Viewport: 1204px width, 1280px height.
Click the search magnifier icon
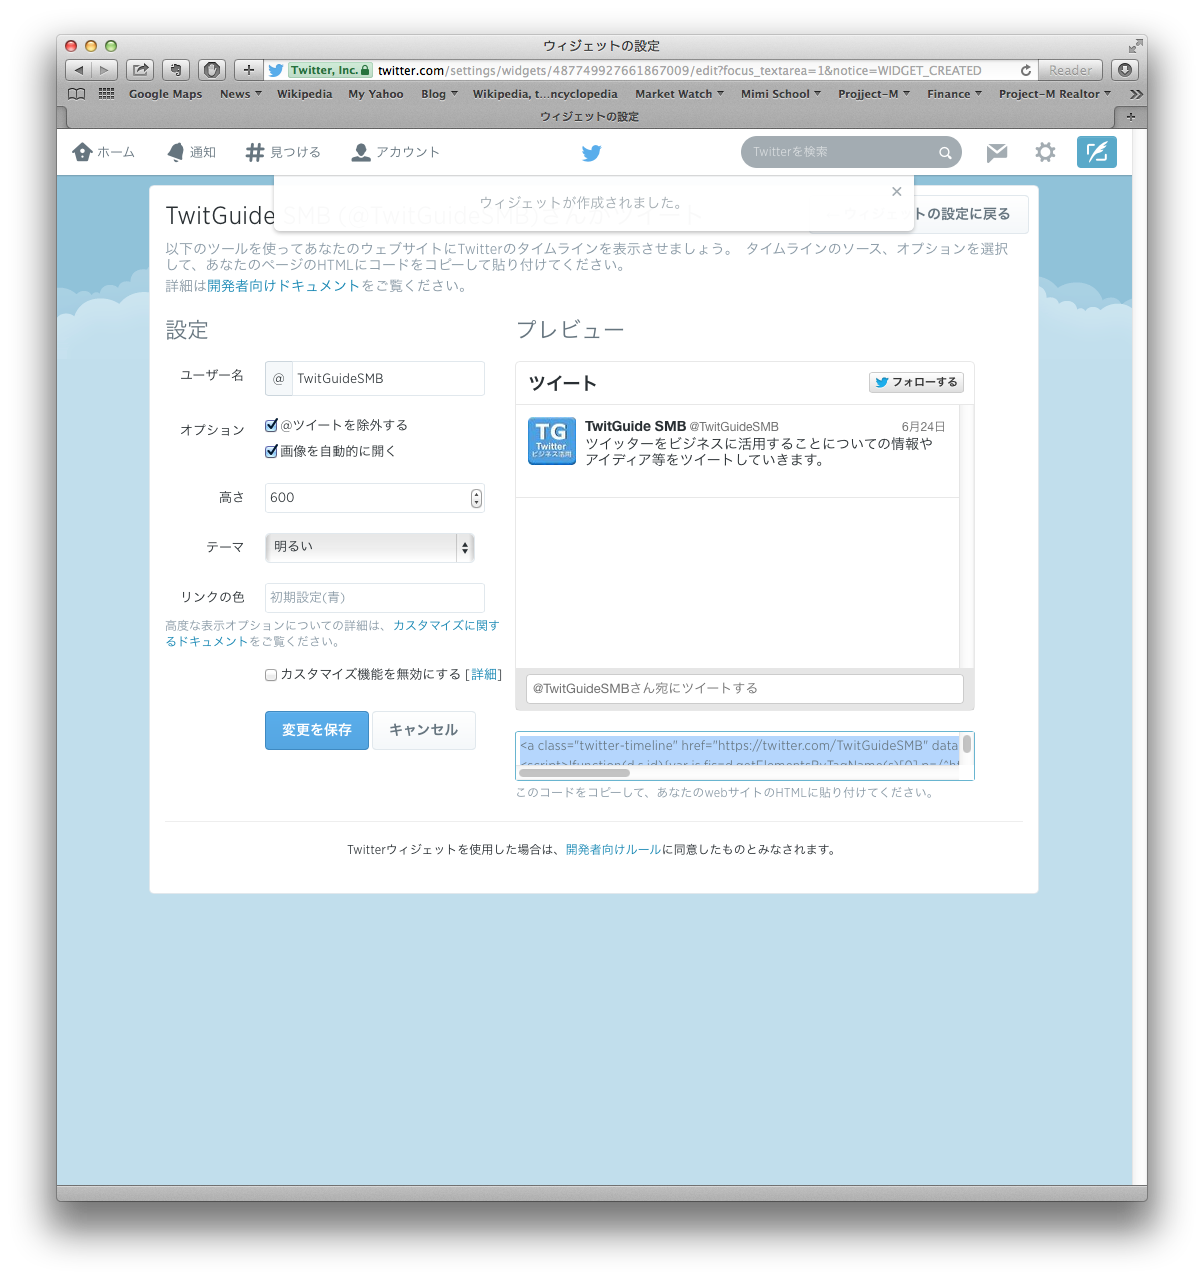(x=945, y=153)
